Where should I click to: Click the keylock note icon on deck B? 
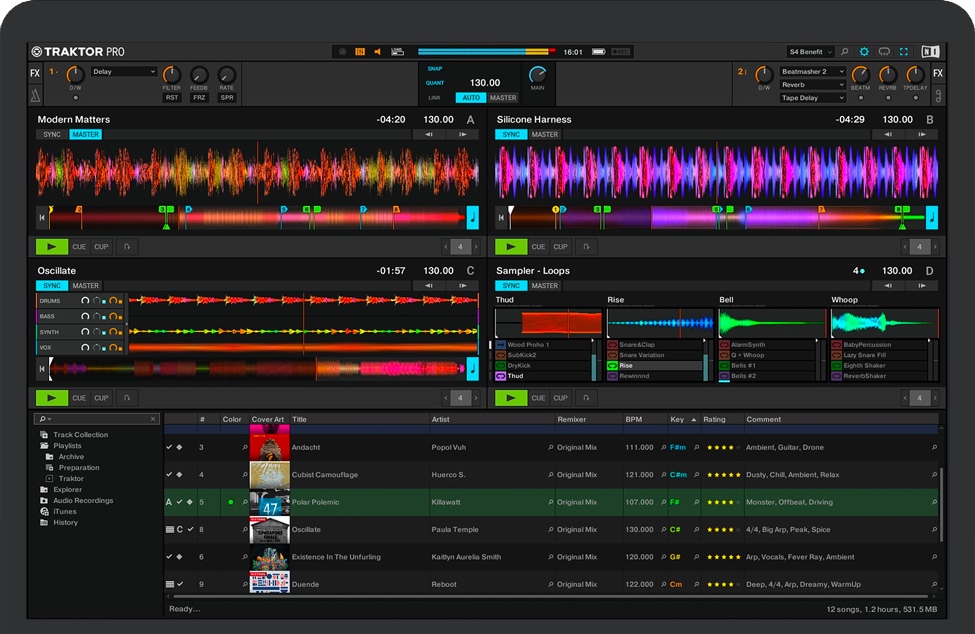point(932,217)
